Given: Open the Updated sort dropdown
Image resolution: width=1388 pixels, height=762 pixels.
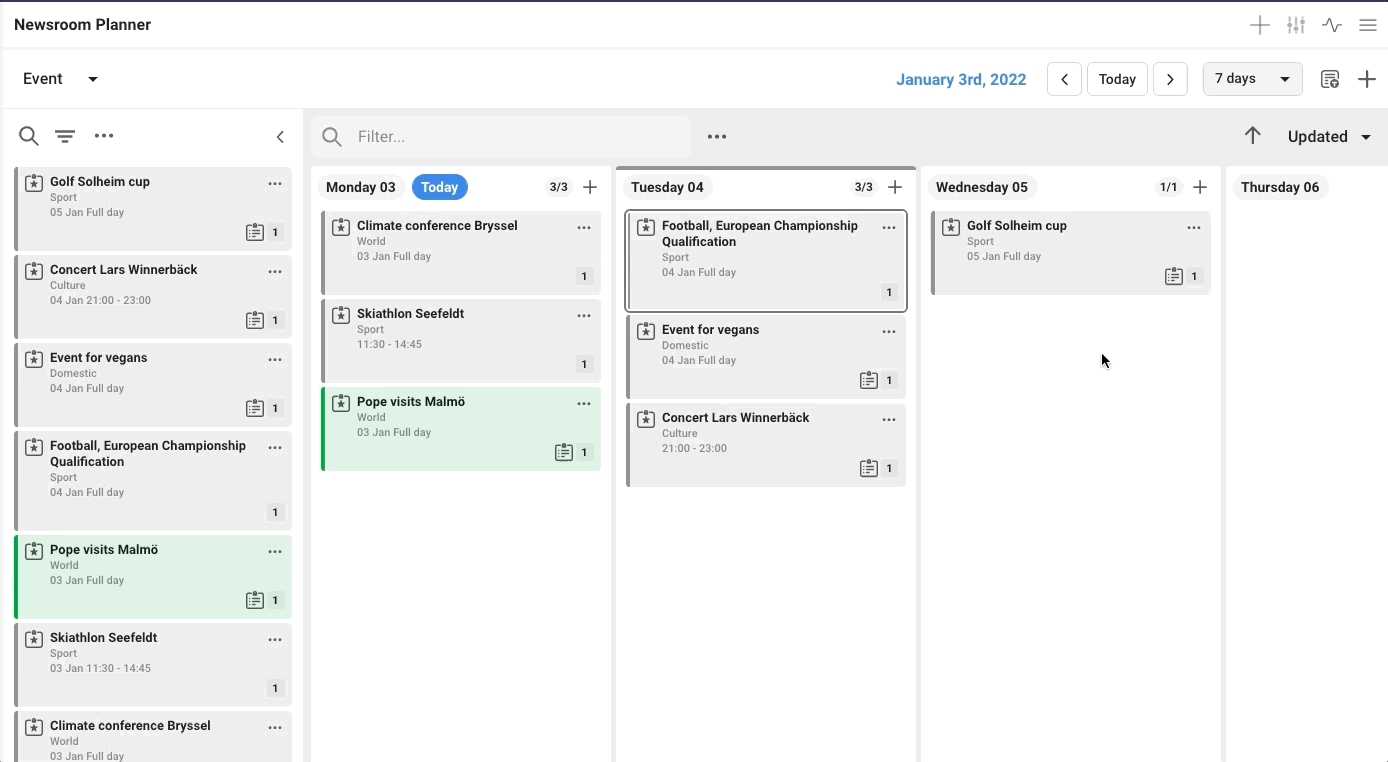Looking at the screenshot, I should 1329,137.
